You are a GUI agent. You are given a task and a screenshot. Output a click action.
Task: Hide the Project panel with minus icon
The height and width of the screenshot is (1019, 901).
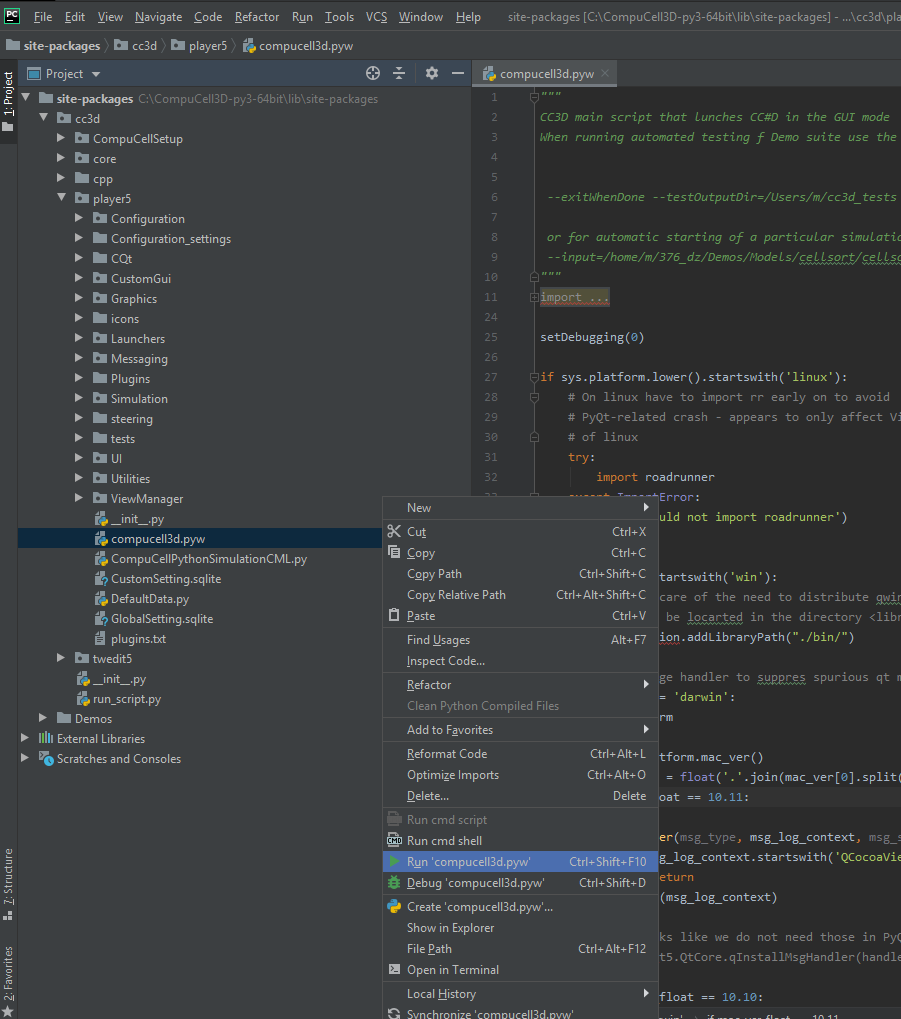pyautogui.click(x=458, y=73)
